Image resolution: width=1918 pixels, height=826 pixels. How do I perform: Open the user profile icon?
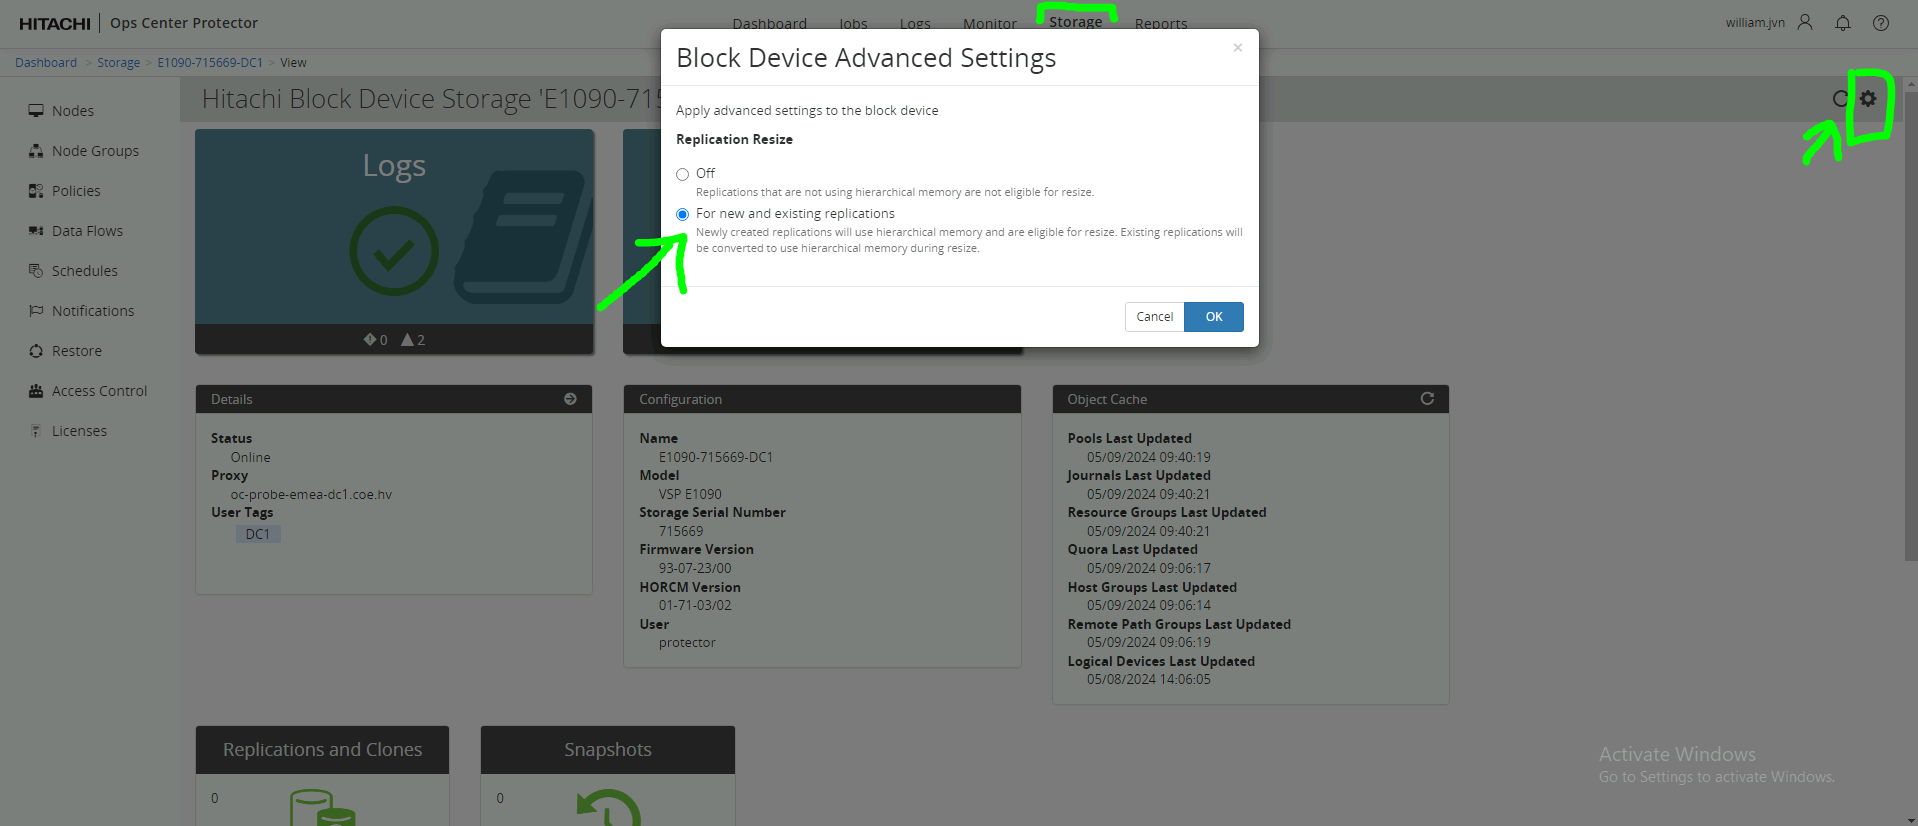(1805, 22)
